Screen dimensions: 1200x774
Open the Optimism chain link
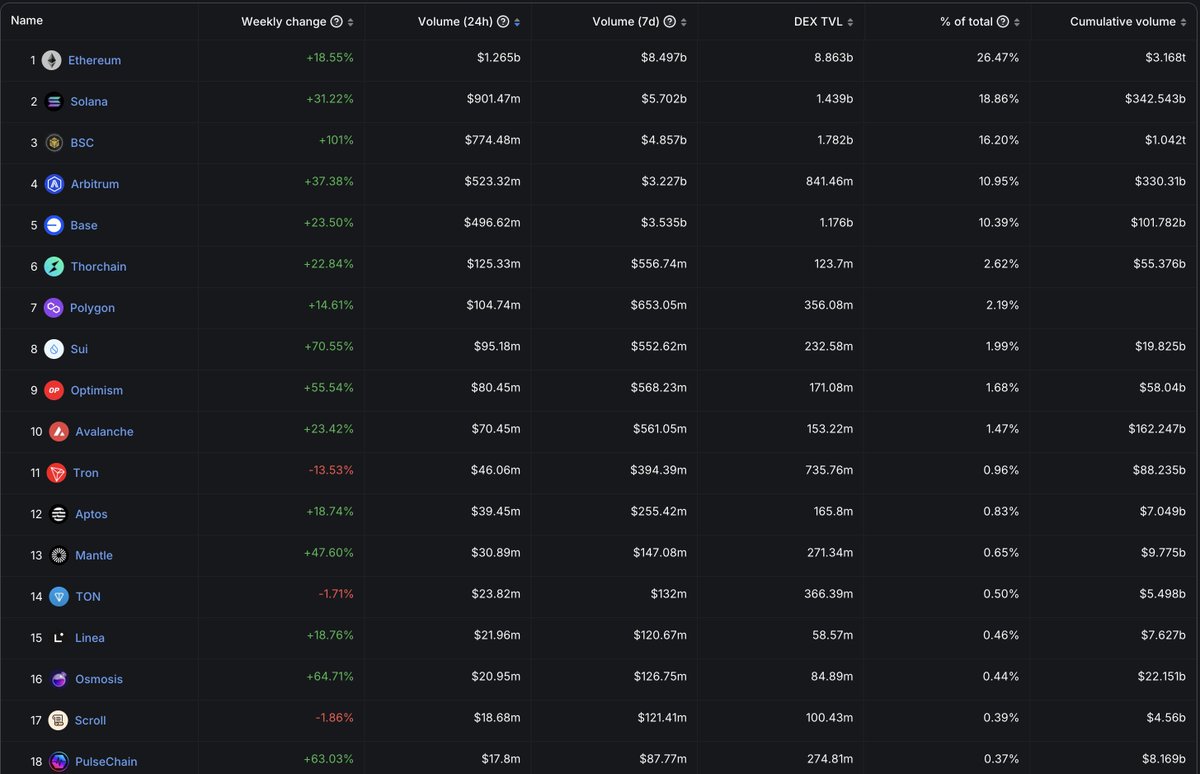click(x=97, y=390)
